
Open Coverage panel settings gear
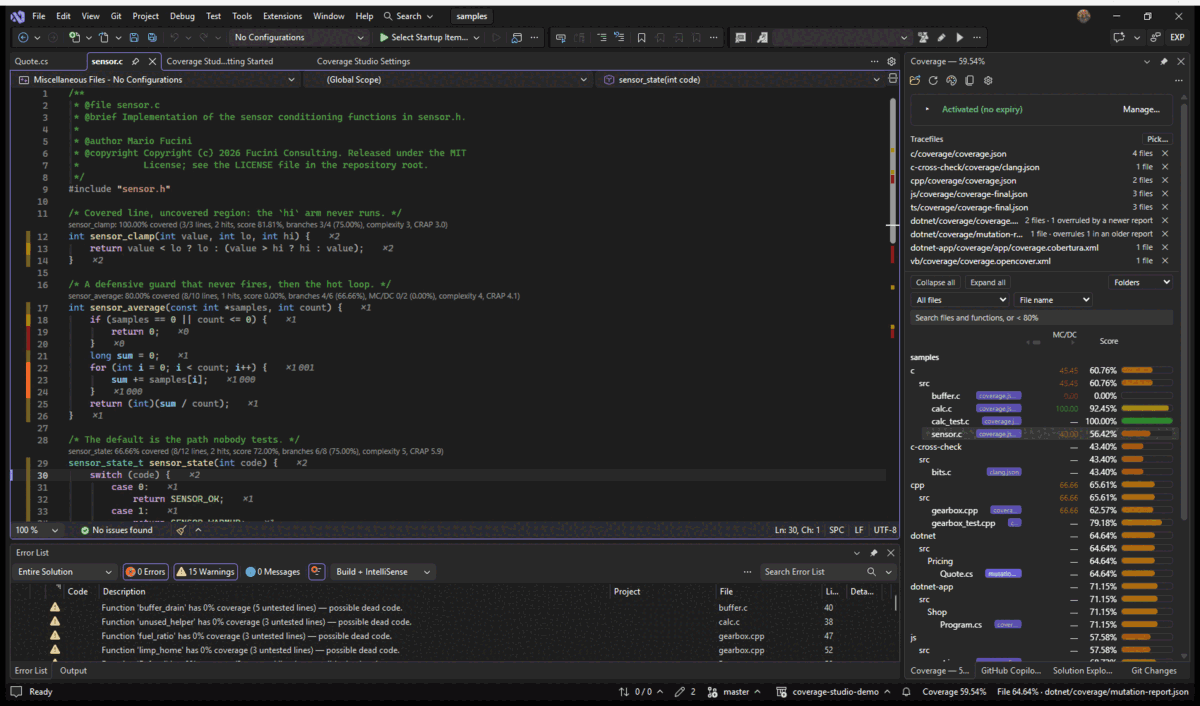(x=987, y=80)
